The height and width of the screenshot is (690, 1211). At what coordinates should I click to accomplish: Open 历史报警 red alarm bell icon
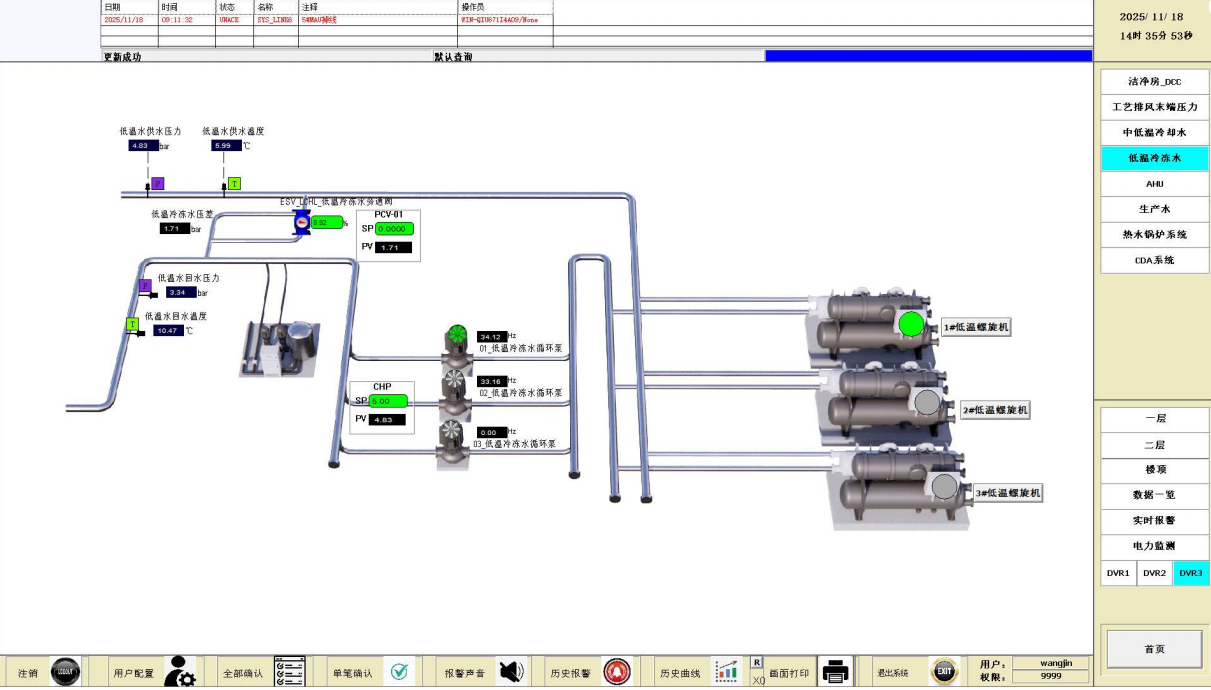[617, 672]
